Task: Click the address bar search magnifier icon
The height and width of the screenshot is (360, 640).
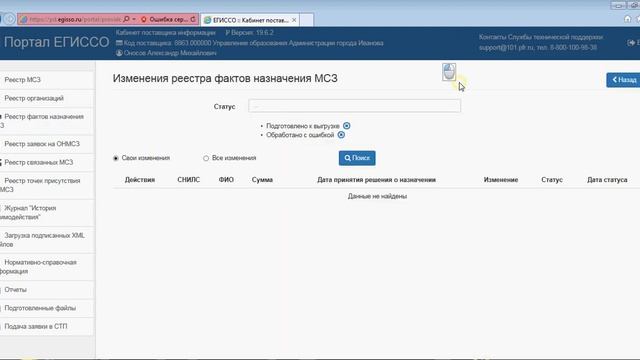Action: coord(127,19)
